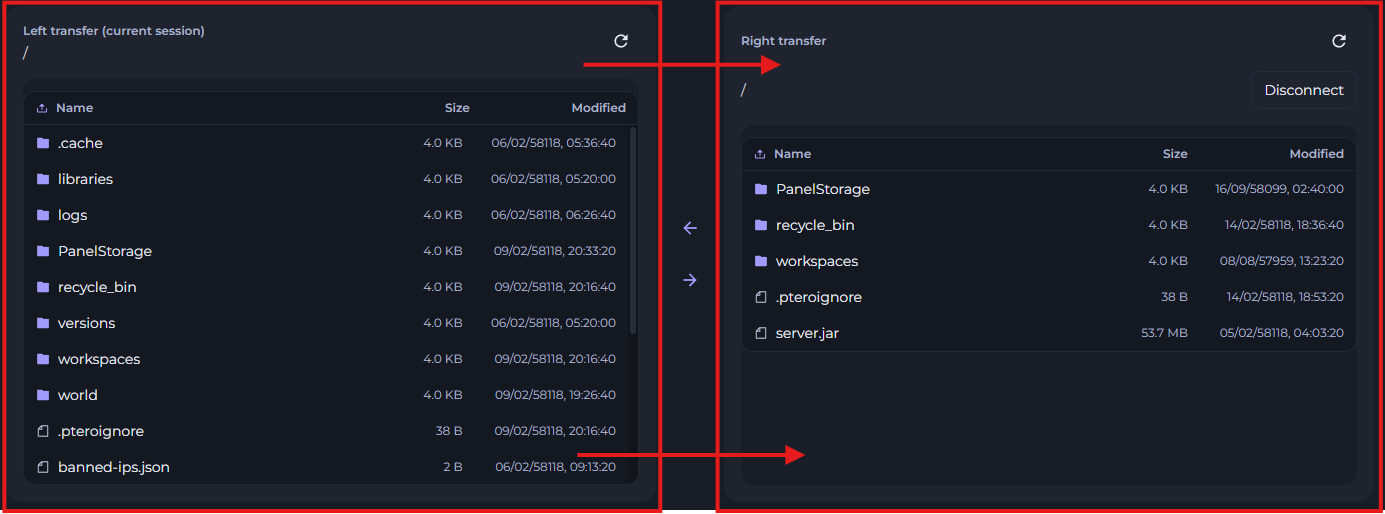The image size is (1385, 514).
Task: Click upload icon in right panel header
Action: pos(760,154)
